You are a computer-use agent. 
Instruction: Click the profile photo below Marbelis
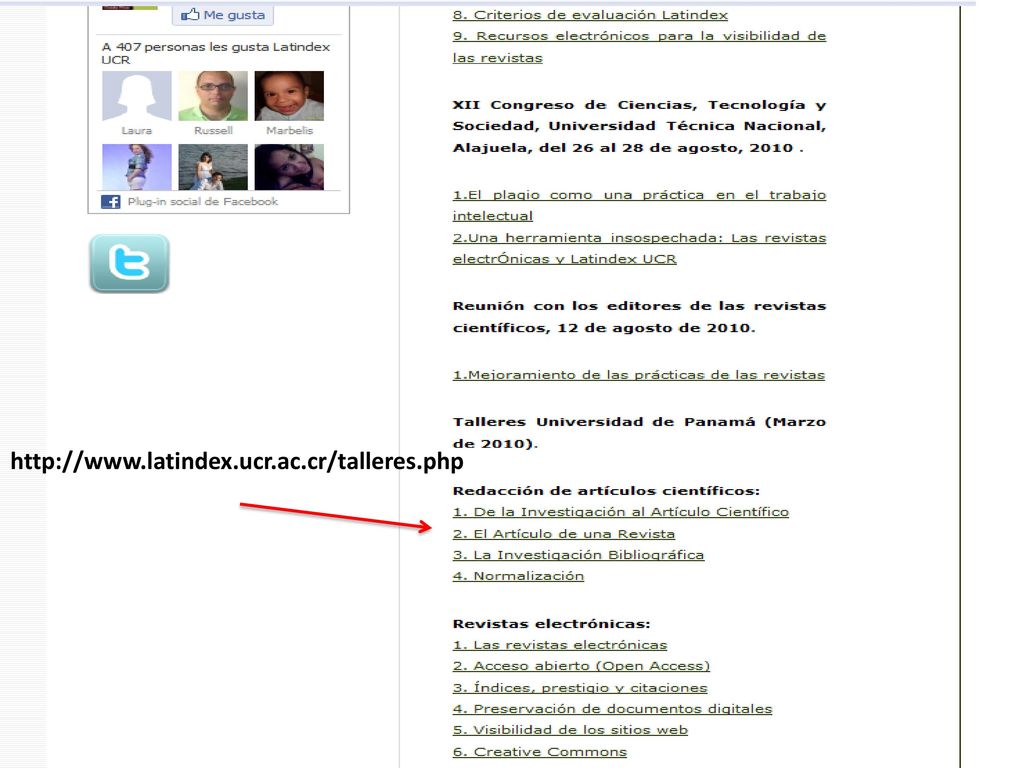coord(289,167)
